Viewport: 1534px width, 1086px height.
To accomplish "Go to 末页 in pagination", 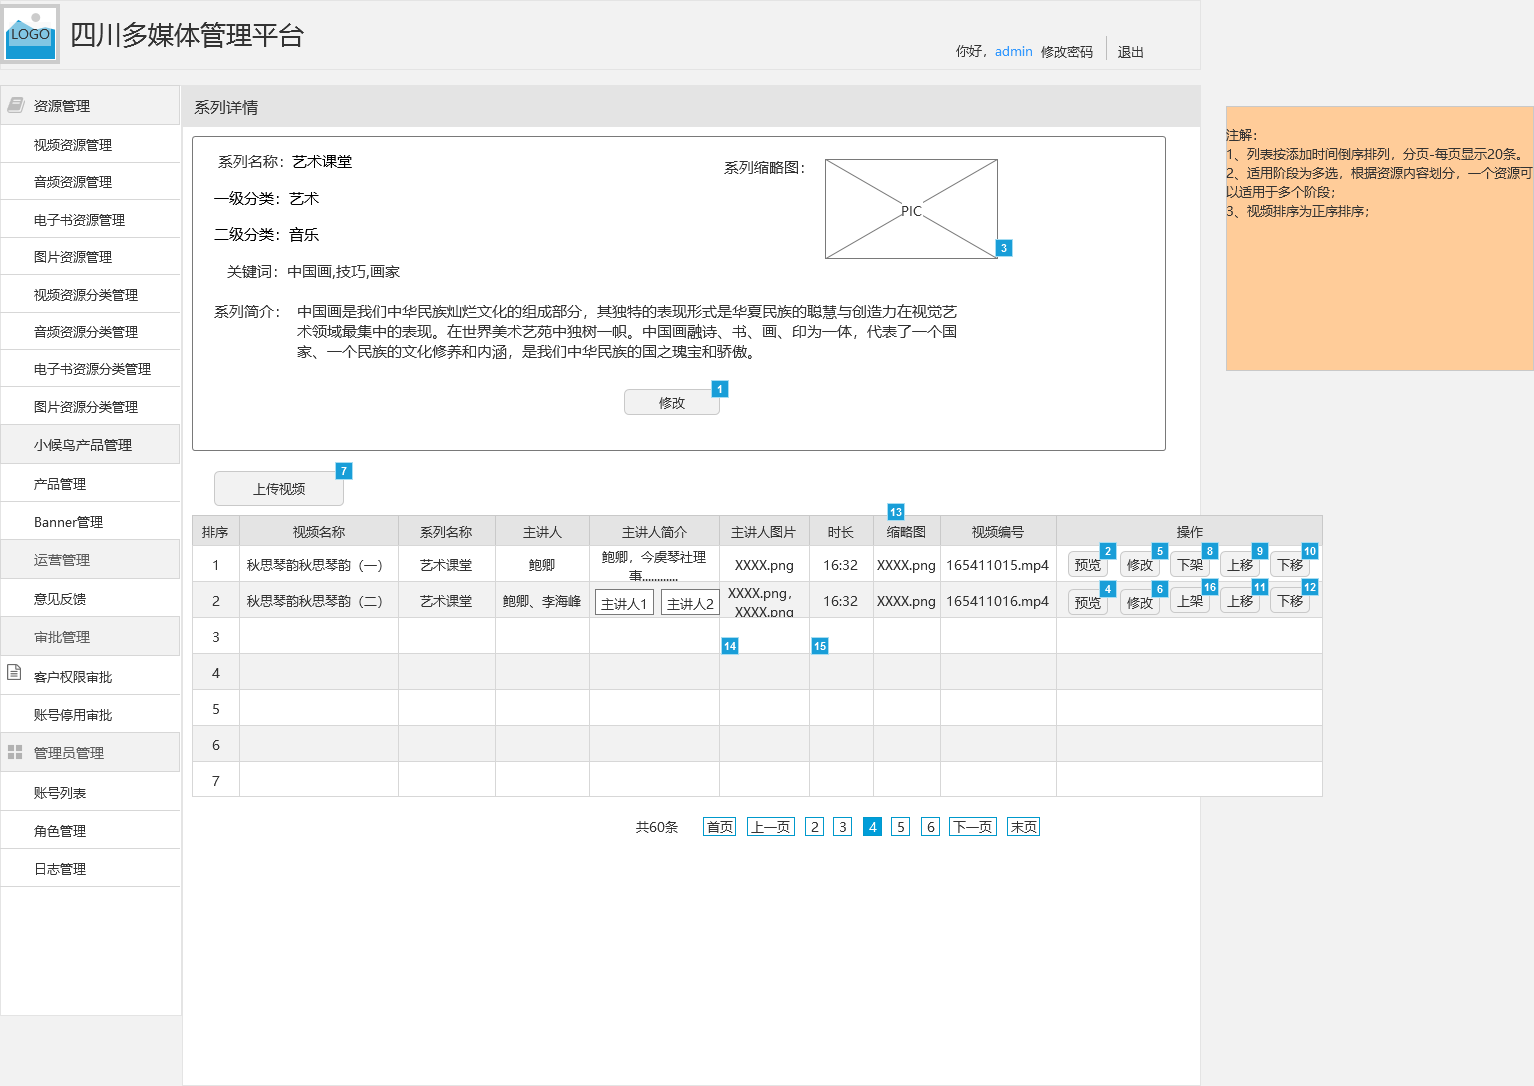I will coord(1023,826).
